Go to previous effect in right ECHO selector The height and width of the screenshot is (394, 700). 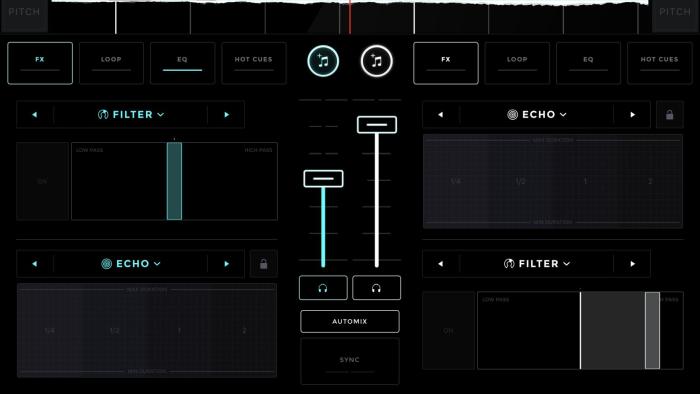441,115
